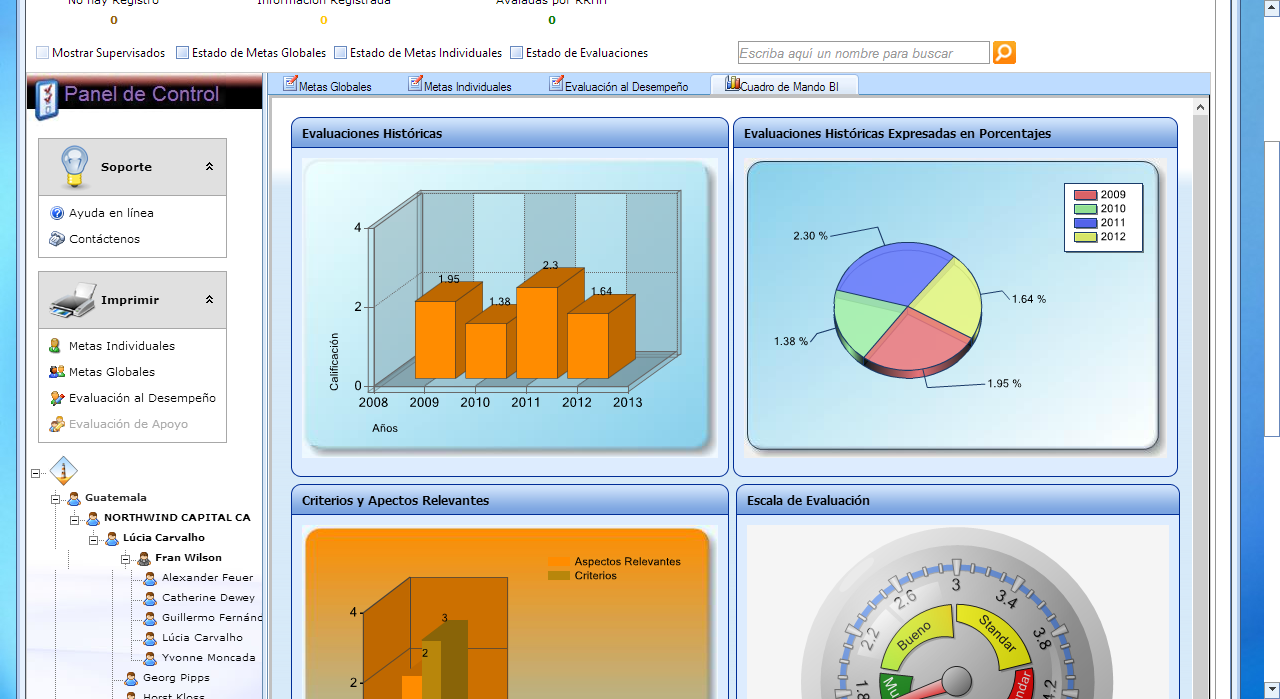1280x699 pixels.
Task: Collapse the Imprimir panel chevron
Action: [x=209, y=300]
